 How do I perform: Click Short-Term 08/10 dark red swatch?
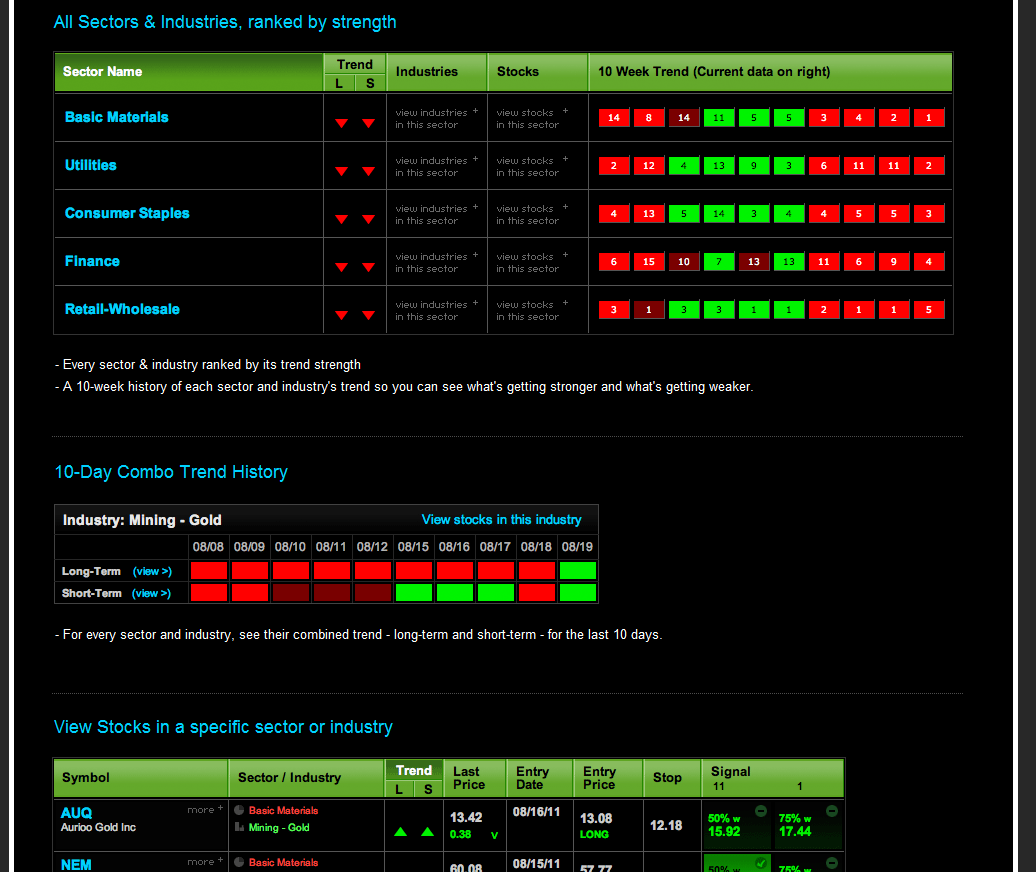pos(291,593)
